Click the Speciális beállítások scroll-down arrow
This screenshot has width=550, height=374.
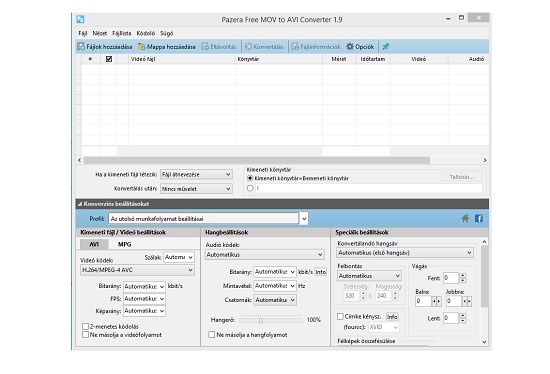[x=484, y=342]
